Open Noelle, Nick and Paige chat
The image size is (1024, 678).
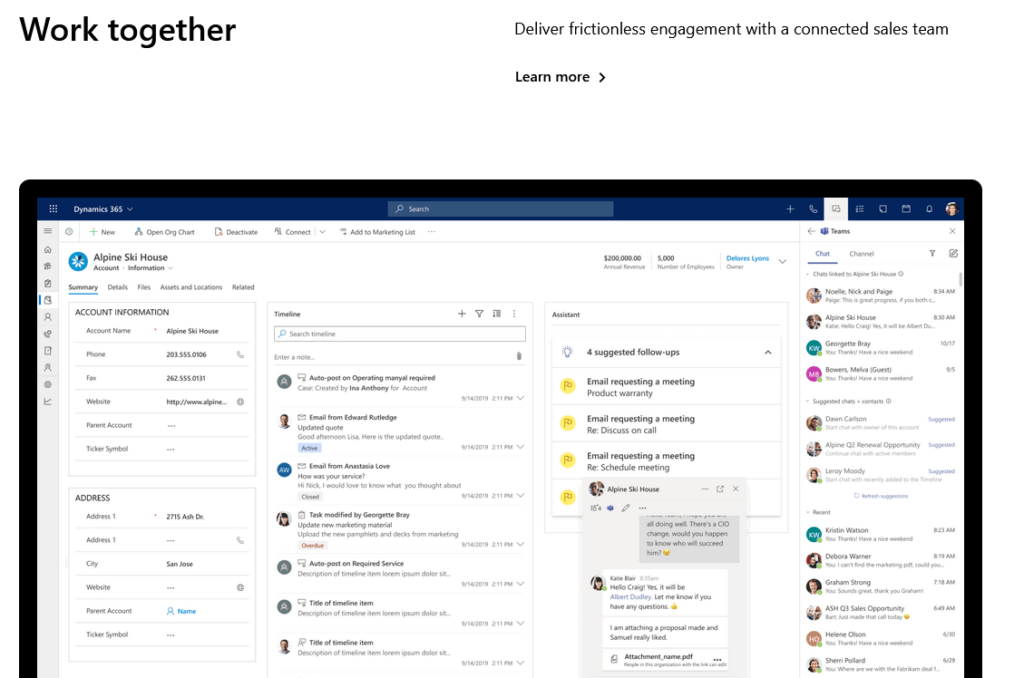click(881, 296)
